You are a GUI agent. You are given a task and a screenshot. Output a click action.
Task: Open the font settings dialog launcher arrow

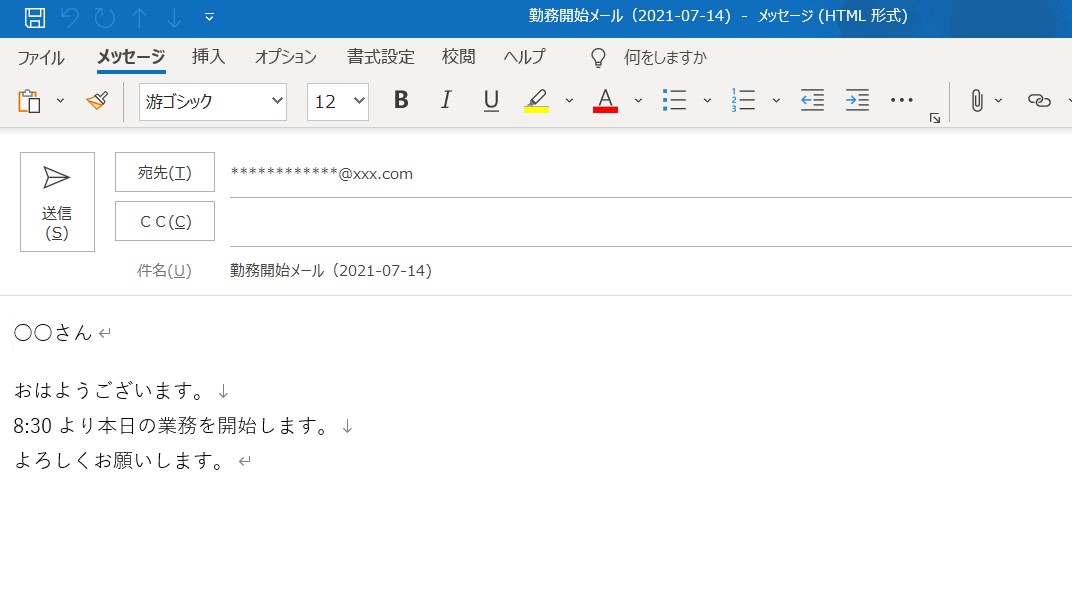(934, 118)
